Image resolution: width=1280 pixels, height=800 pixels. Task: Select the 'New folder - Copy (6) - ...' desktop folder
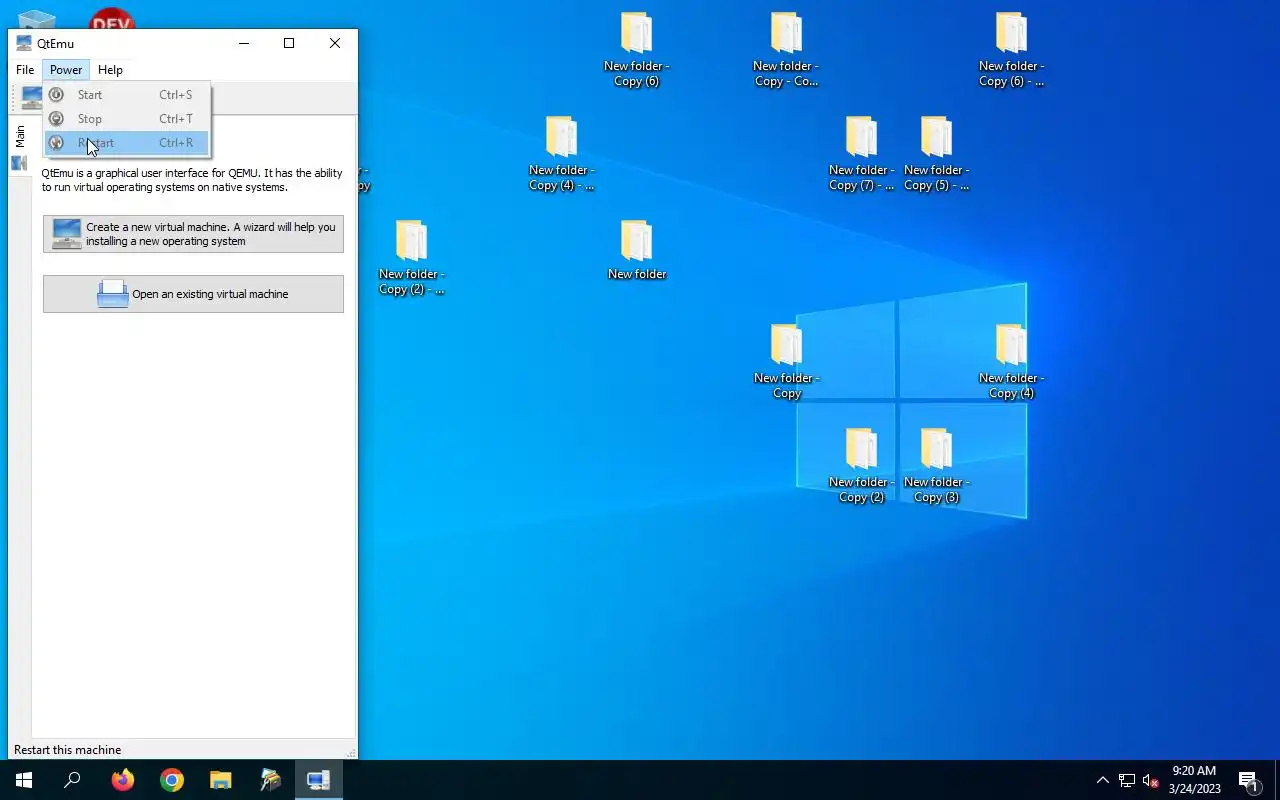[x=1011, y=50]
